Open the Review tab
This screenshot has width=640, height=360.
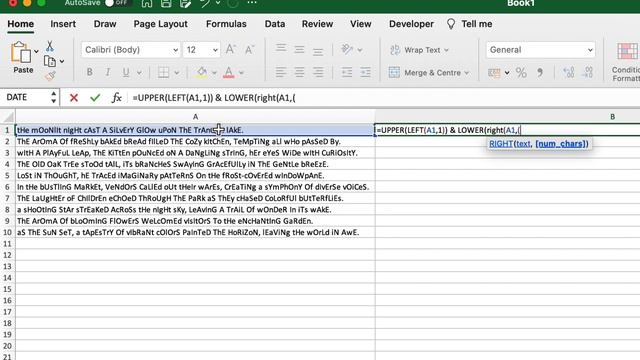tap(317, 24)
